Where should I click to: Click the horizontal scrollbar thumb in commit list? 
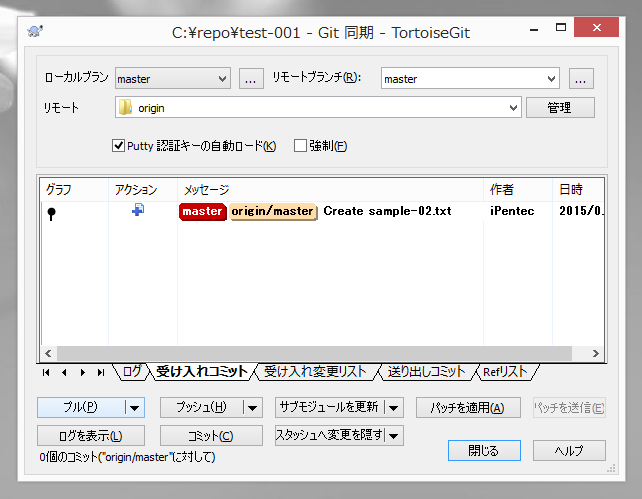[x=314, y=353]
